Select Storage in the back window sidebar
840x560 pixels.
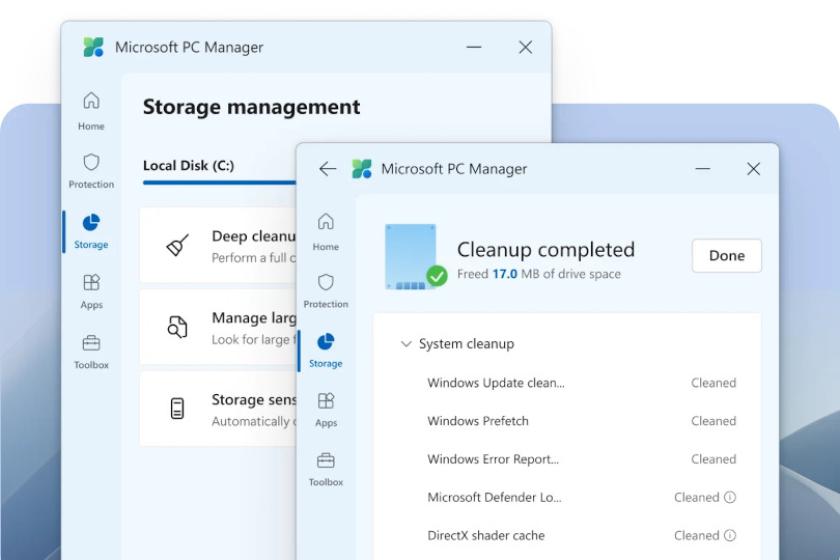coord(91,232)
